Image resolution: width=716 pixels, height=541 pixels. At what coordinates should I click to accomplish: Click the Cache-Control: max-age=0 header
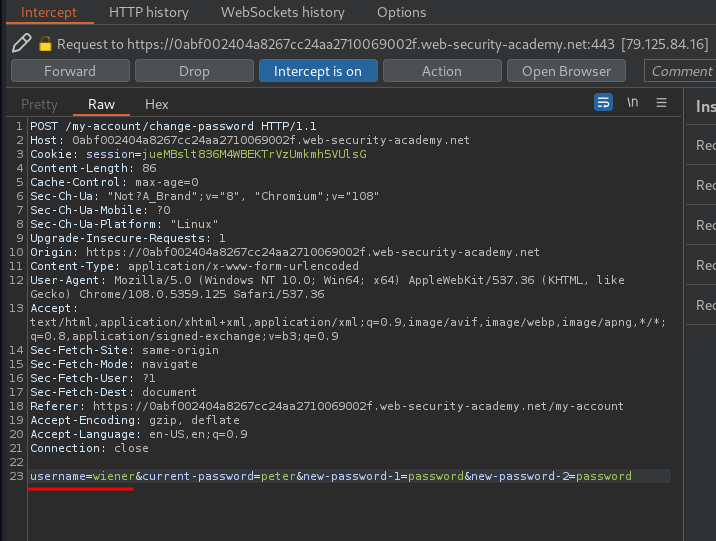pos(114,182)
